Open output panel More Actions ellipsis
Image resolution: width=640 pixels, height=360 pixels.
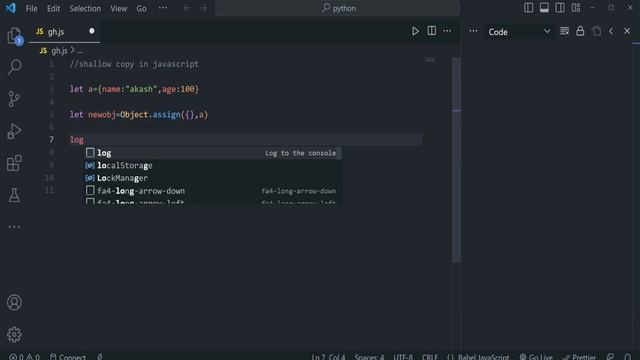(x=473, y=31)
